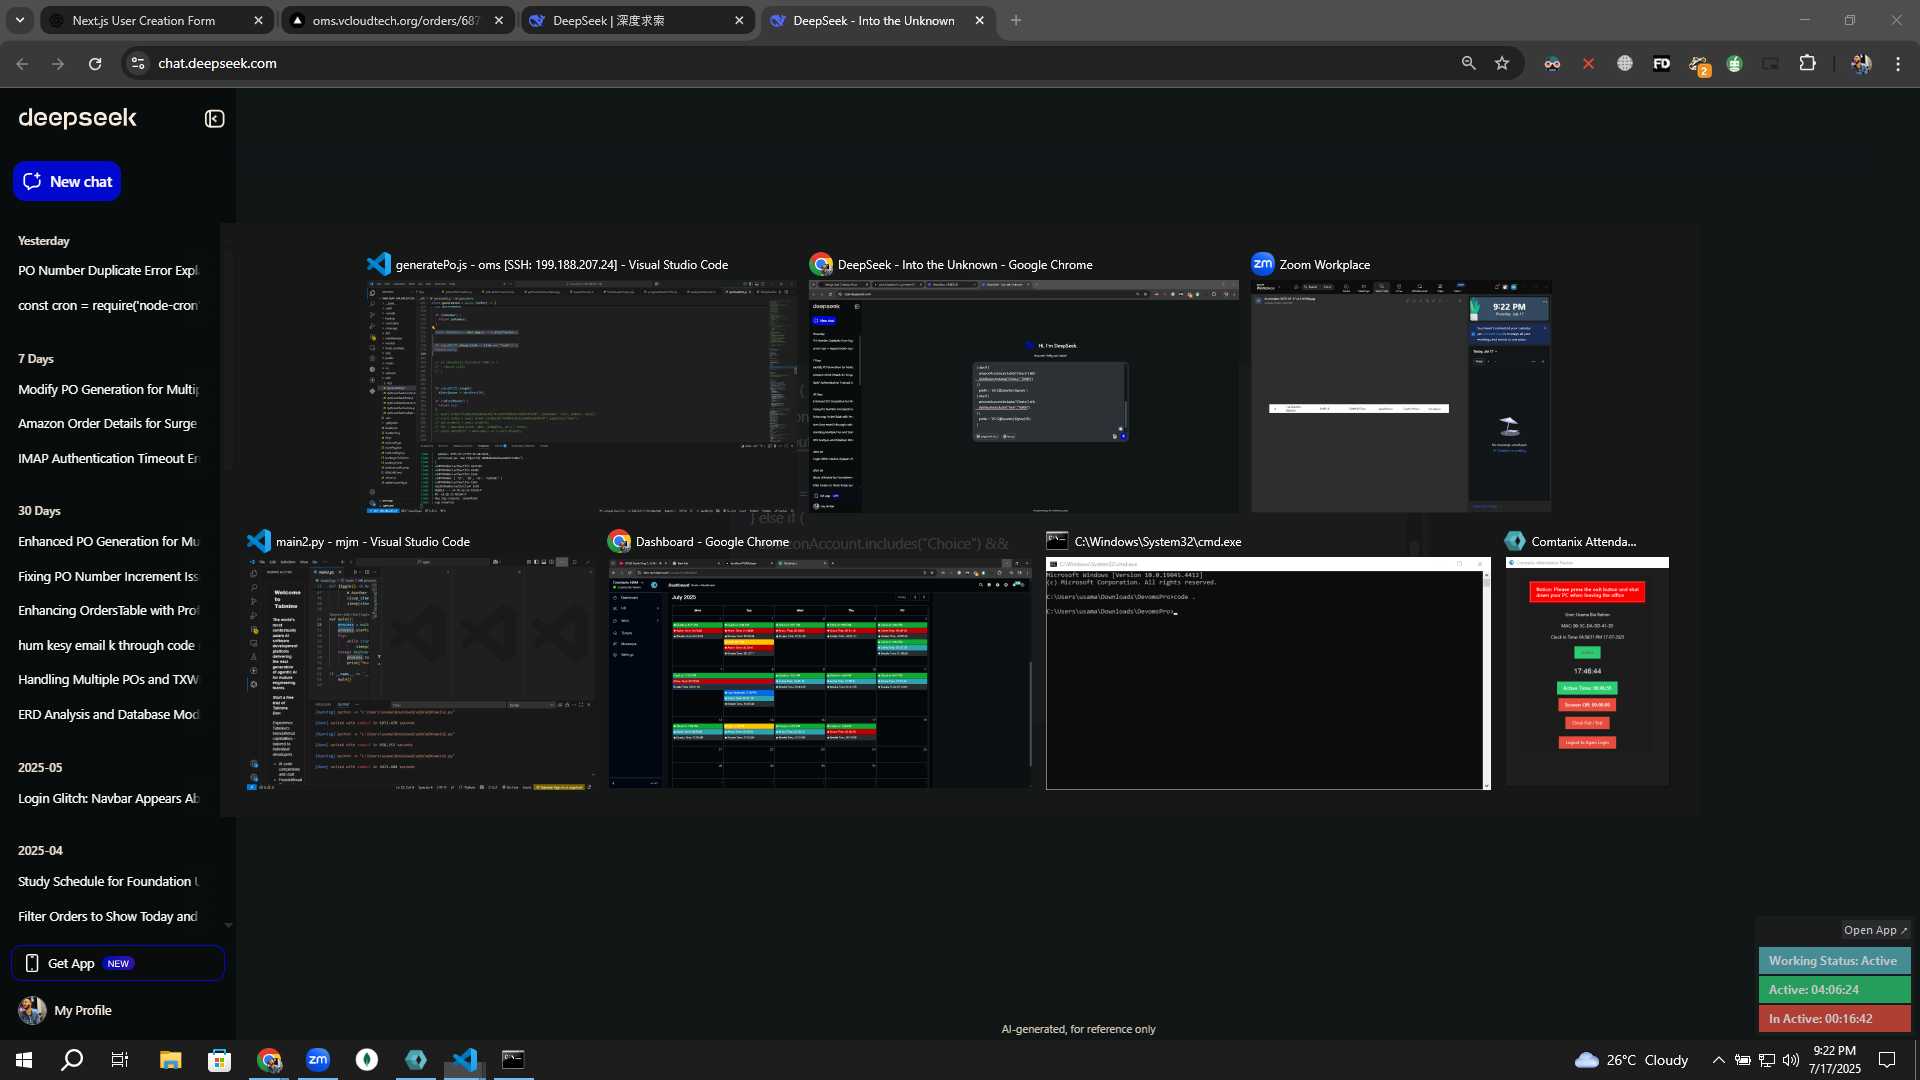Open chat 'Filter Orders to Show Today and'
The image size is (1920, 1080).
pyautogui.click(x=108, y=917)
